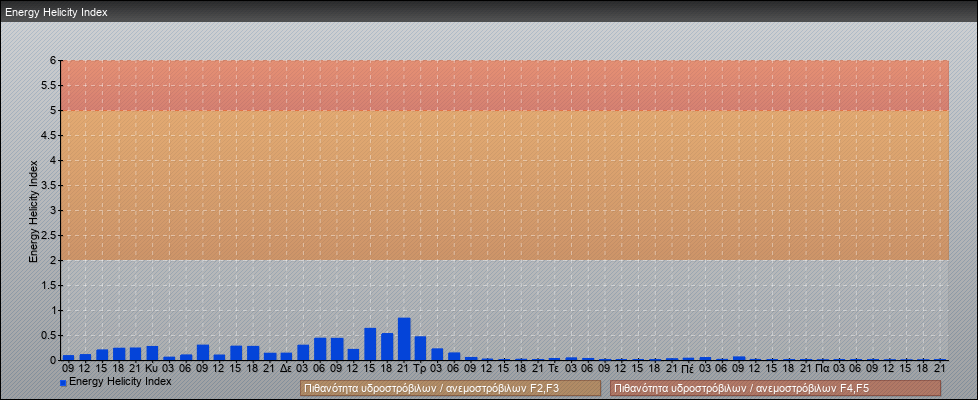Select the 5 value on the y-axis
This screenshot has height=400, width=978.
55,110
